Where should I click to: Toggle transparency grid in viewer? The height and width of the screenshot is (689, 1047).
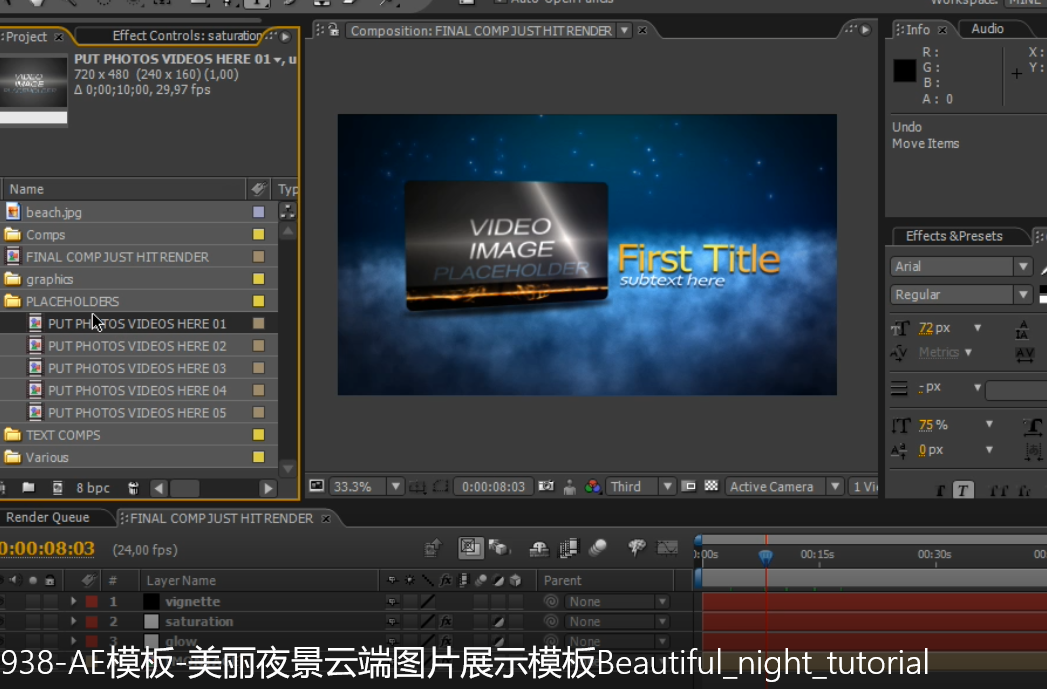[x=711, y=486]
